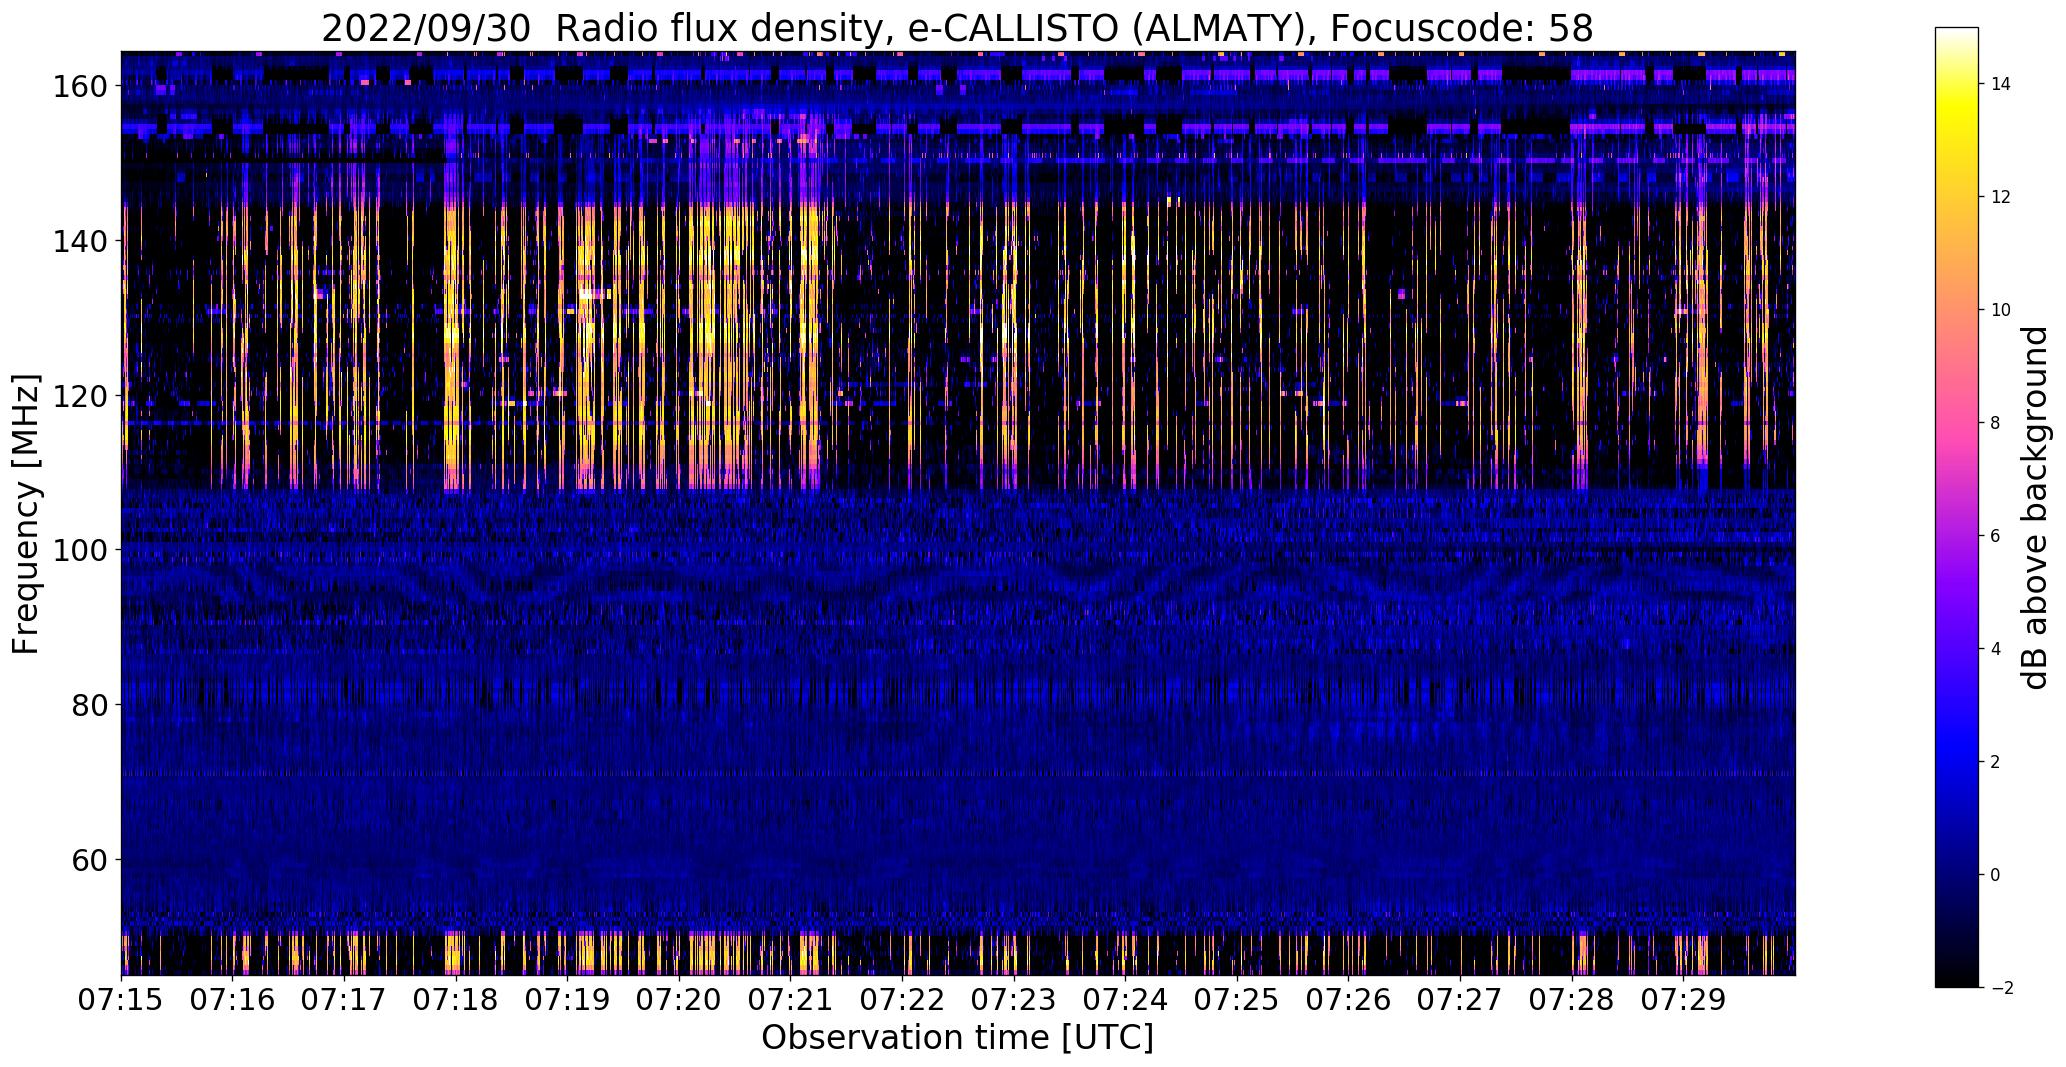Click the colorbar tick label 2
Screen dimensions: 2066x1067
[1996, 762]
